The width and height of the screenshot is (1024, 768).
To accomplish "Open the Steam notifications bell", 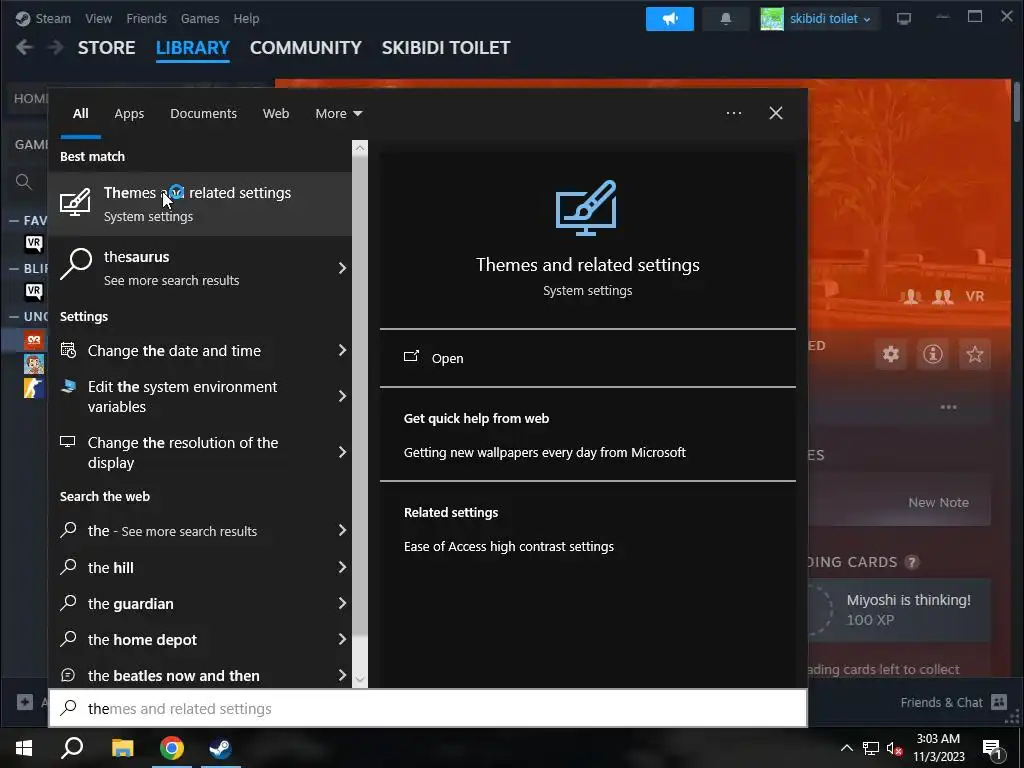I will (x=726, y=19).
